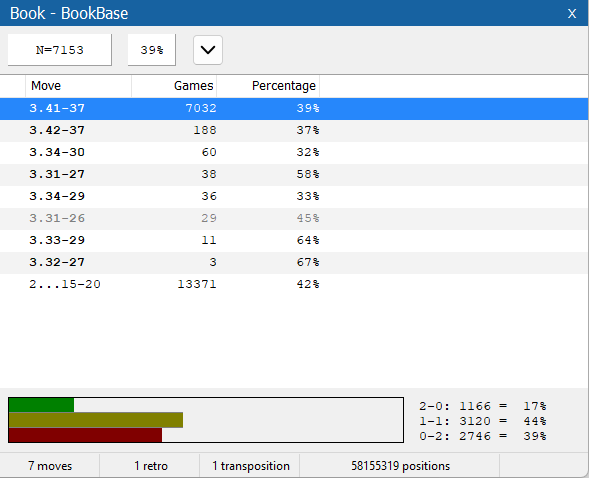The width and height of the screenshot is (589, 478).
Task: Click percentage 64% of 3.33-29
Action: click(308, 240)
